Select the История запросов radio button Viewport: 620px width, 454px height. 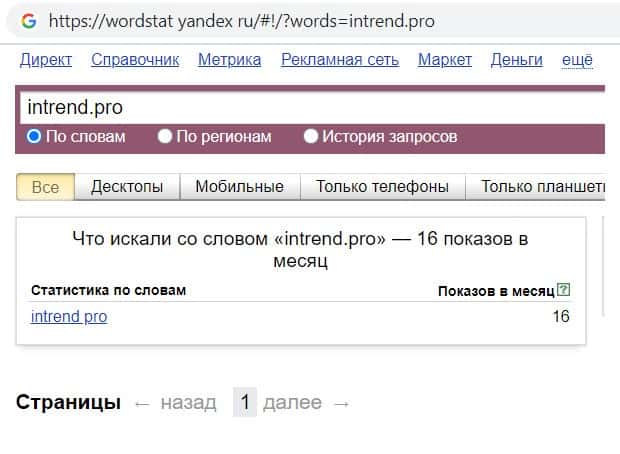(310, 136)
